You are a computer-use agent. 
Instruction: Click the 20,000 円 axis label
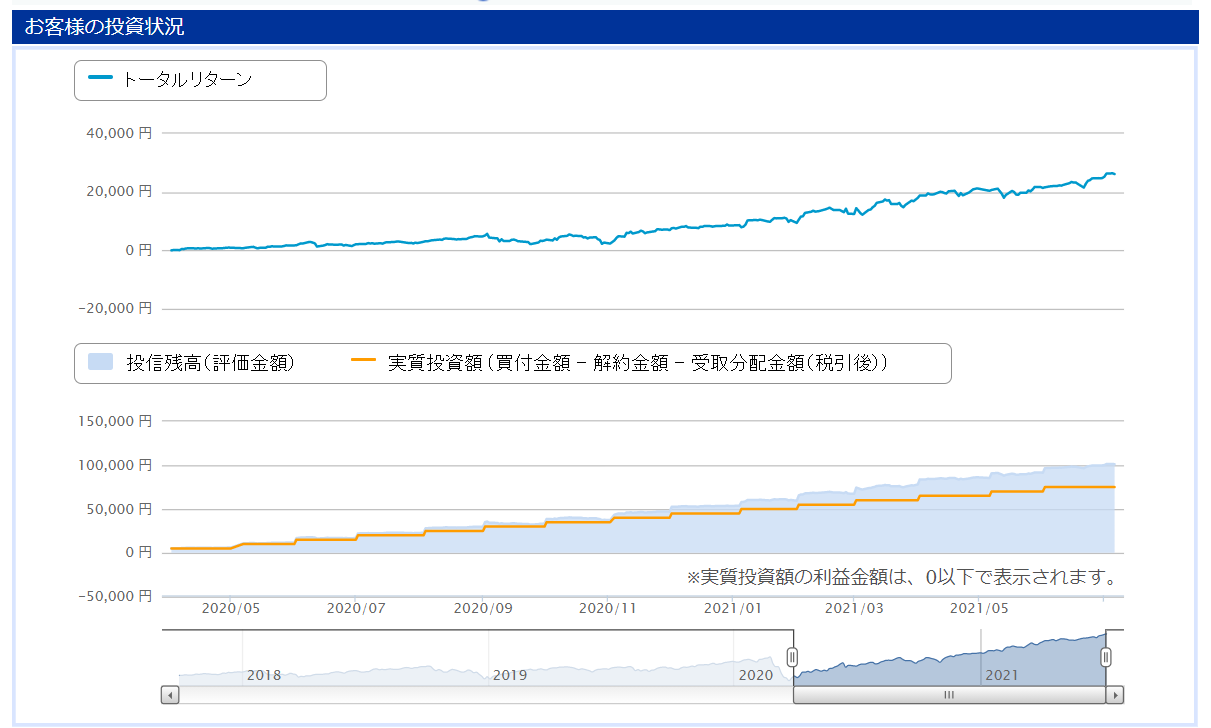[121, 192]
